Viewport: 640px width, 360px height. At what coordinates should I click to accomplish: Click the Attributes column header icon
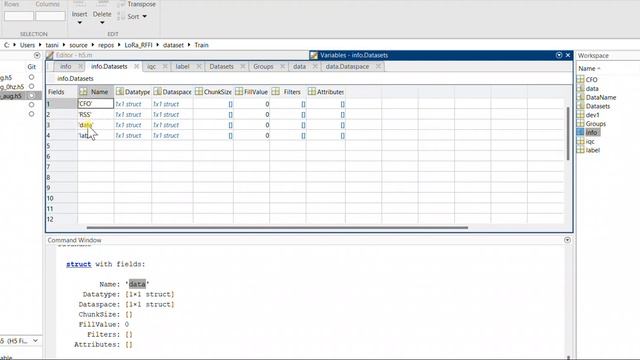[x=312, y=92]
